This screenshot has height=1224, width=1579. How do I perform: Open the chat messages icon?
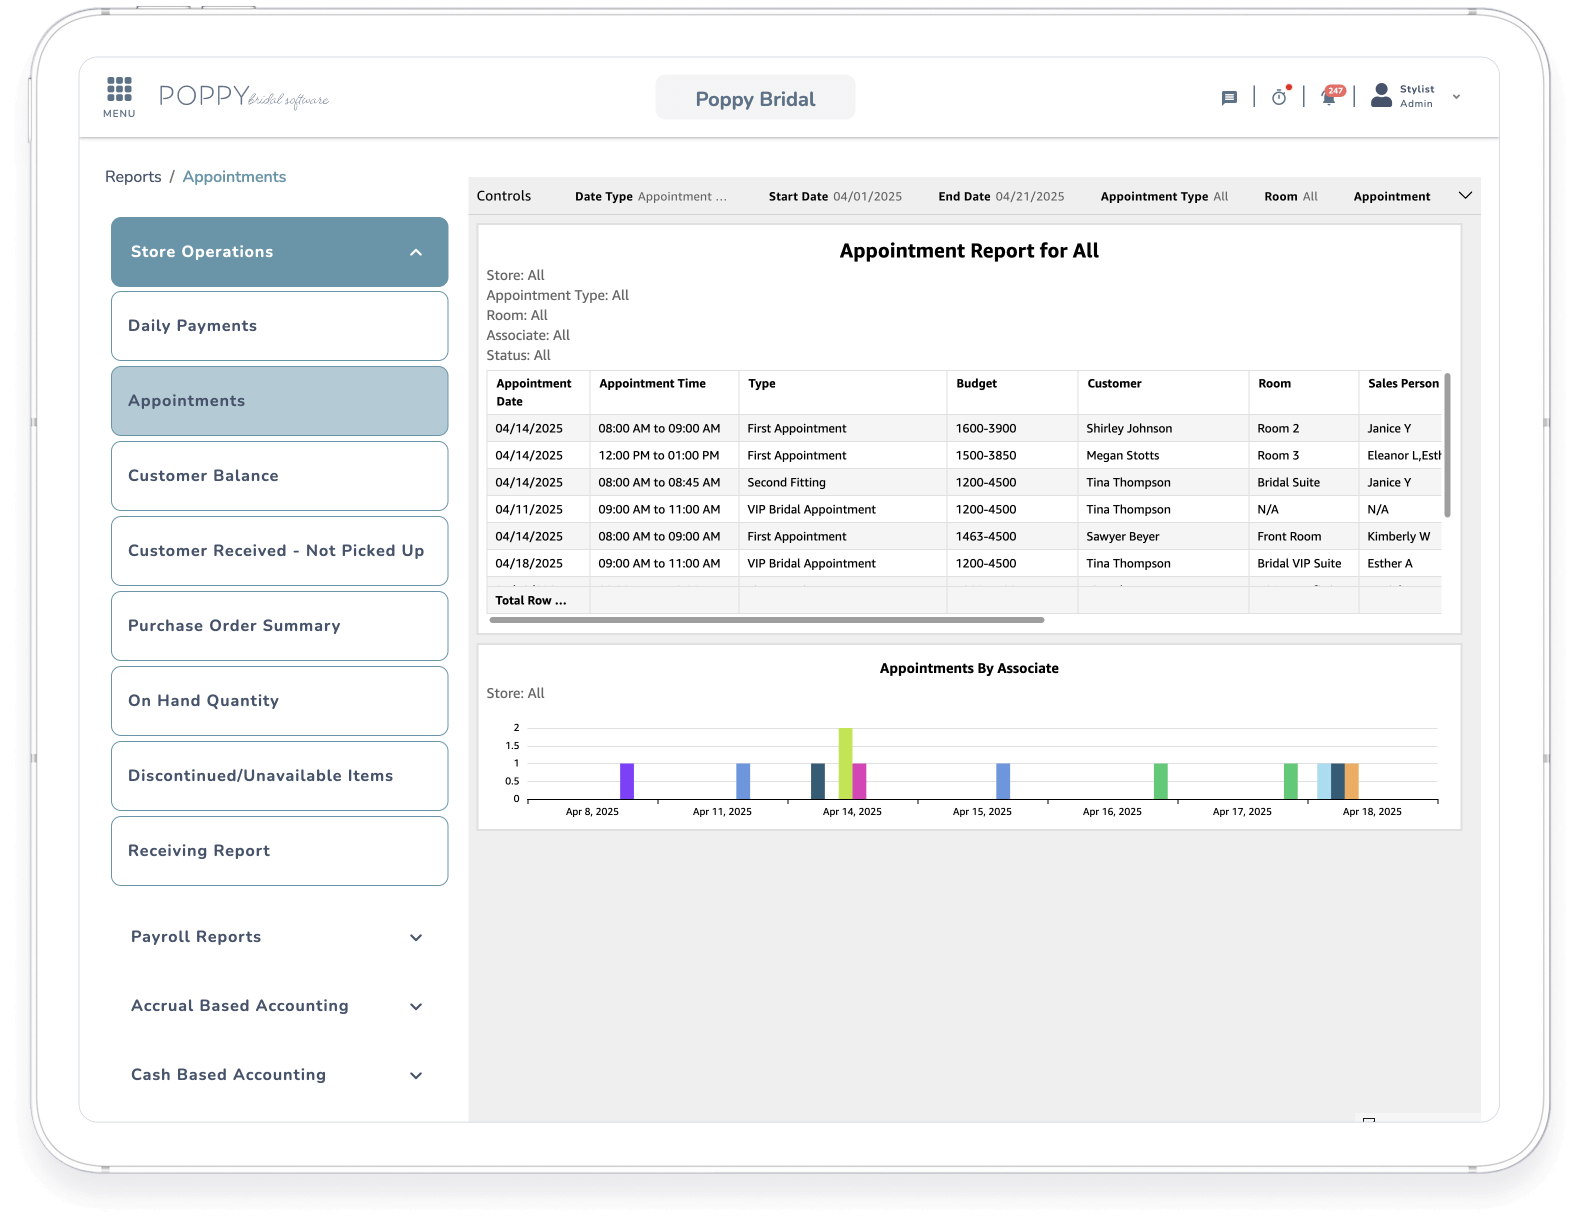coord(1229,98)
